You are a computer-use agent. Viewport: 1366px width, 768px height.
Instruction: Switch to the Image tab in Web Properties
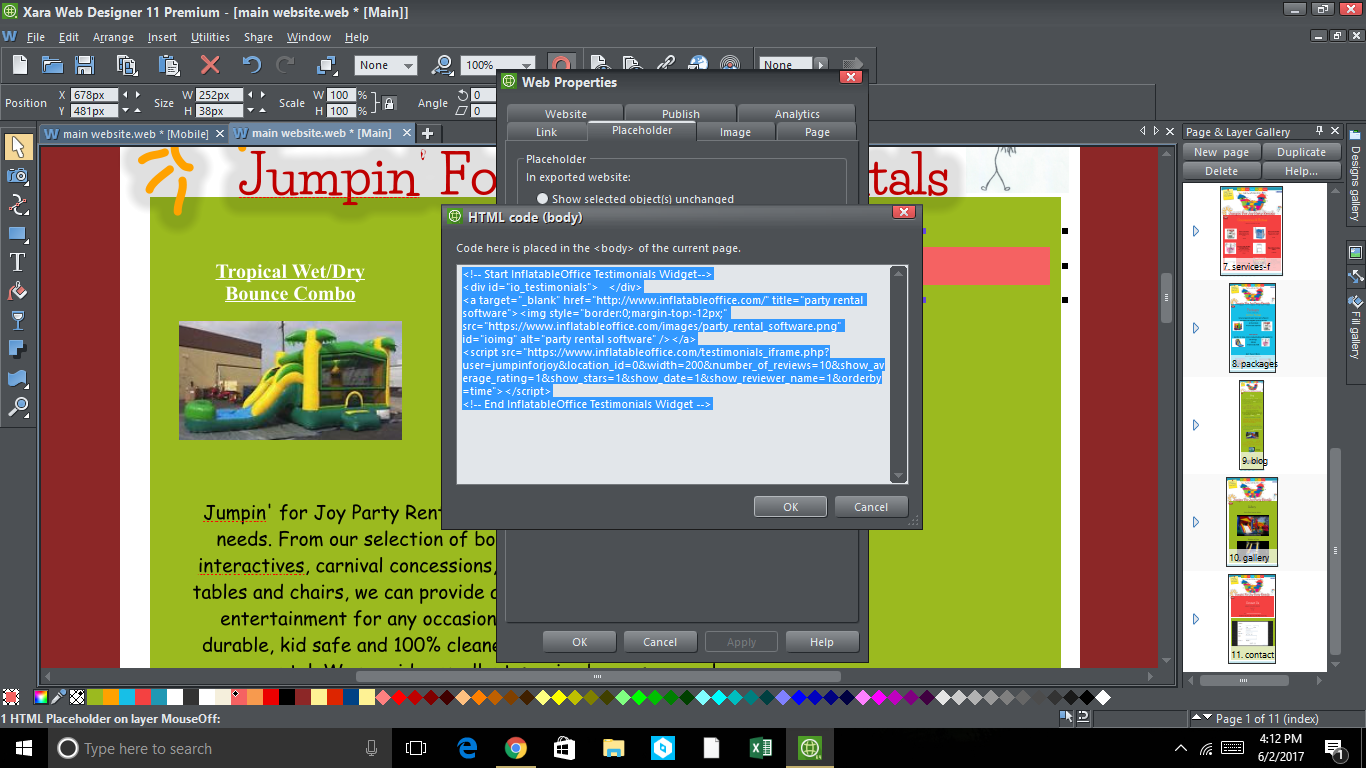tap(735, 132)
